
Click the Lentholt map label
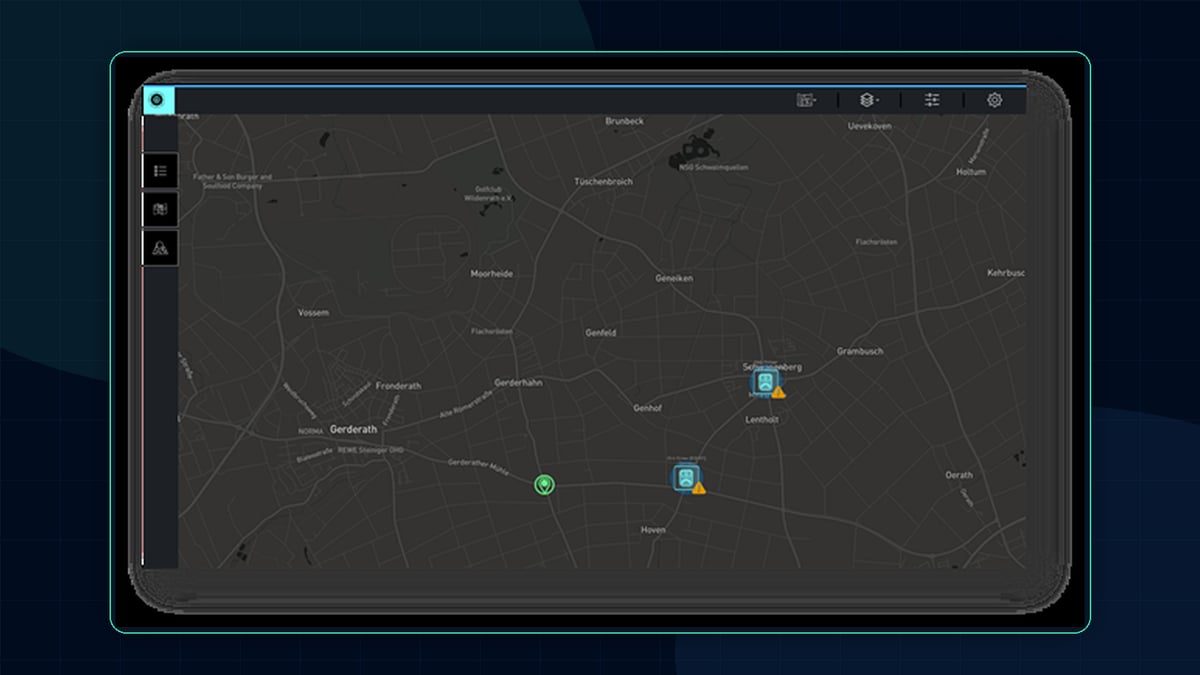[762, 420]
